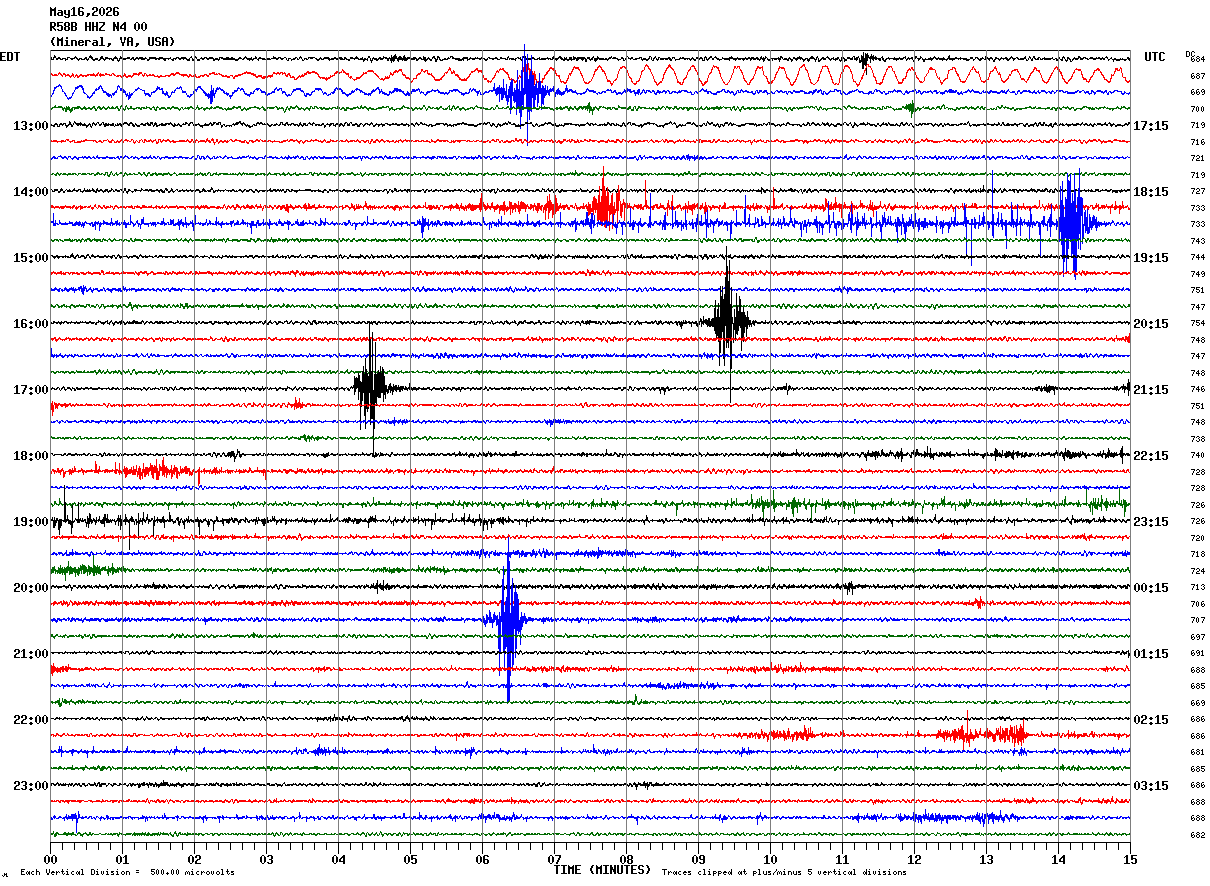Click the station label R58B HHZ N4 00
Viewport: 1210px width, 886px height.
tap(98, 27)
